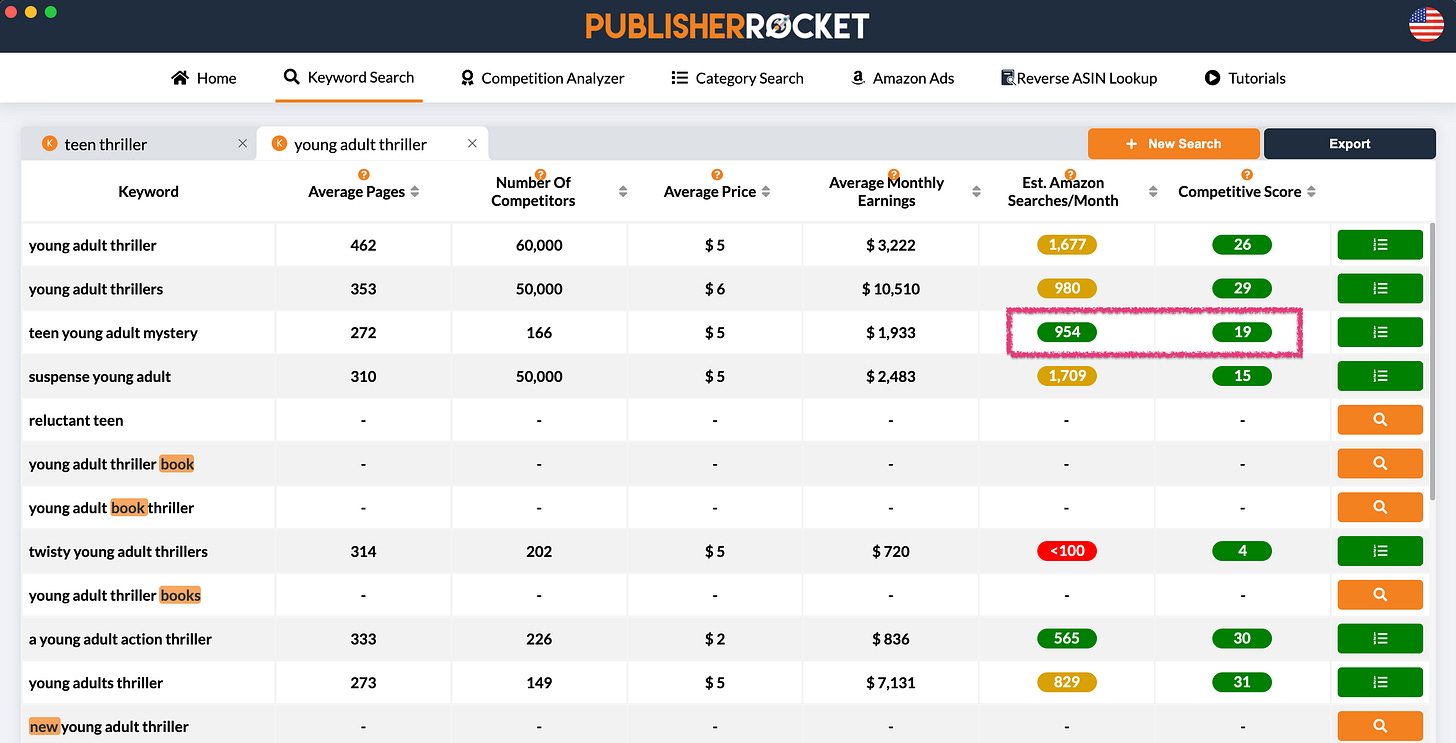The image size is (1456, 743).
Task: Open competitors list for suspense young adult
Action: pos(1380,376)
